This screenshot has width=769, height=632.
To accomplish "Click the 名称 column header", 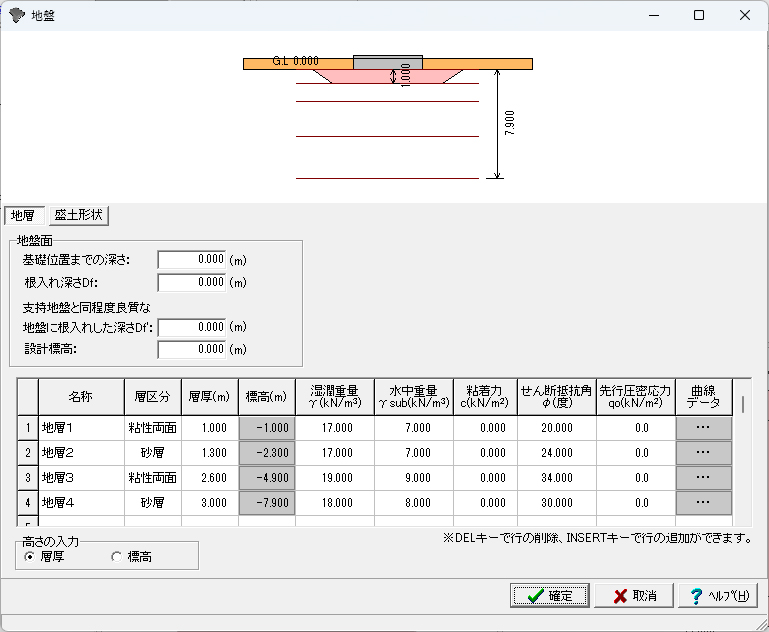I will [81, 397].
